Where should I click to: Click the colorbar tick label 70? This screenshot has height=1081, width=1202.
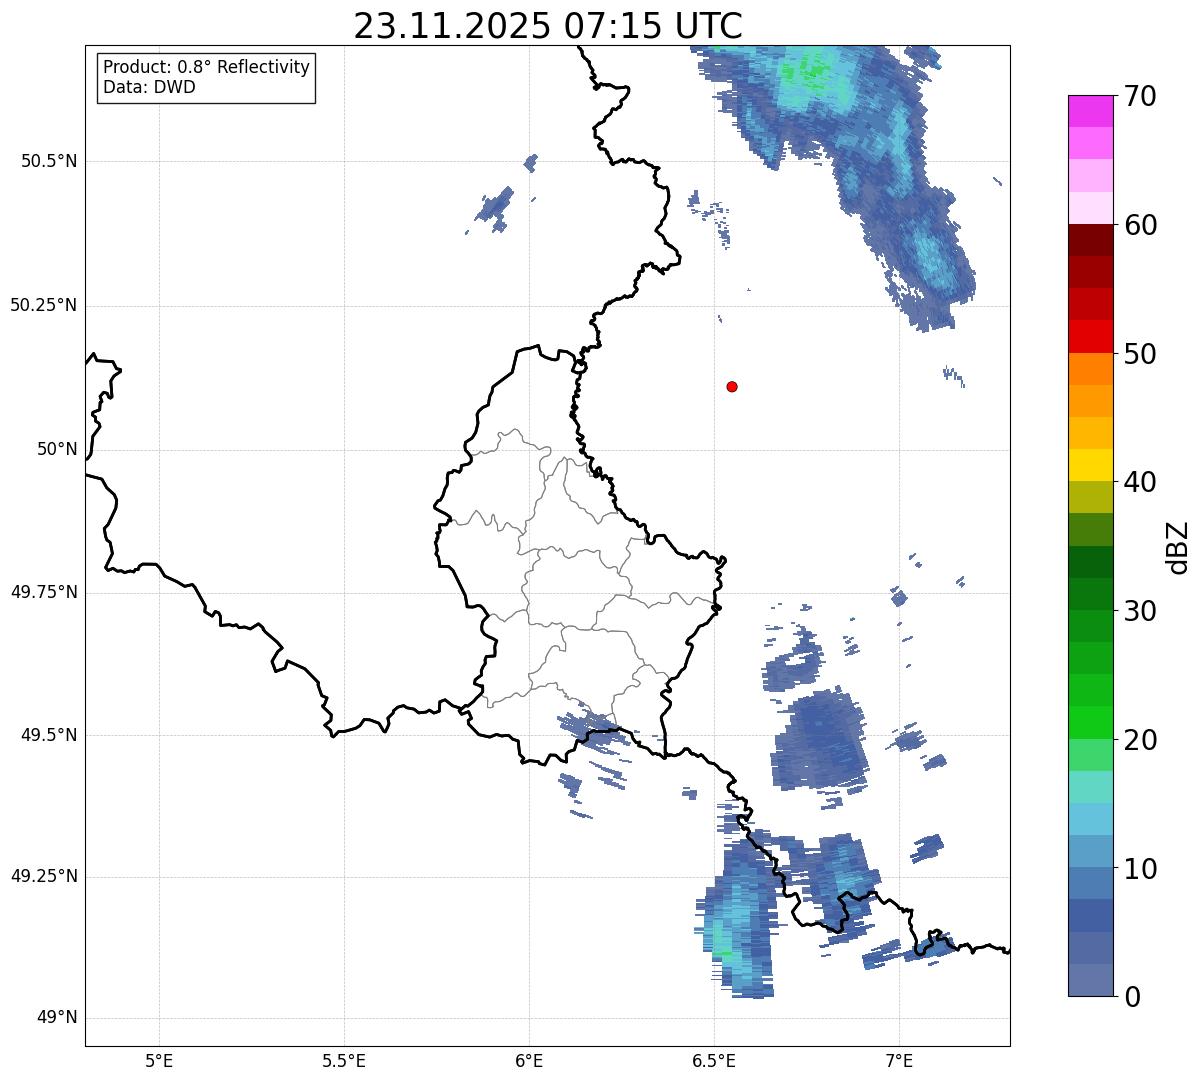click(1140, 96)
